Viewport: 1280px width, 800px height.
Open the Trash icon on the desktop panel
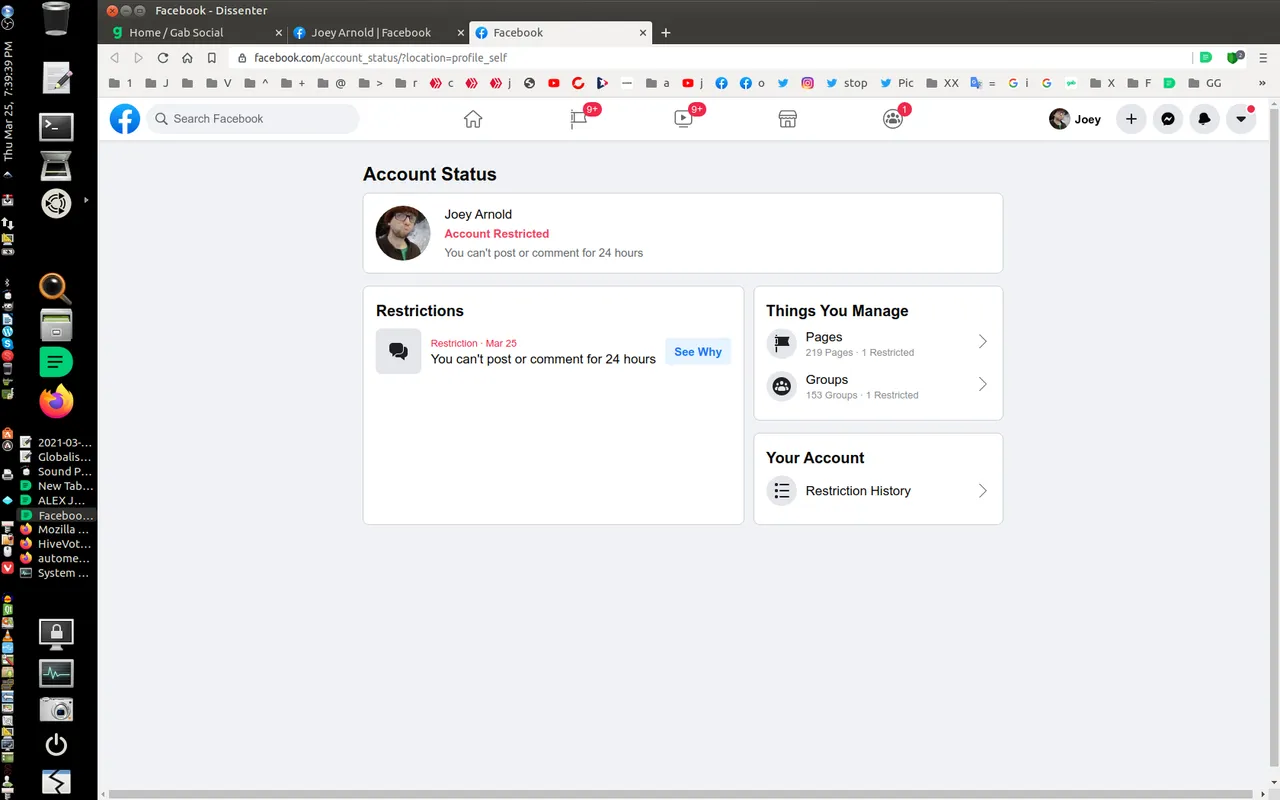pos(56,18)
